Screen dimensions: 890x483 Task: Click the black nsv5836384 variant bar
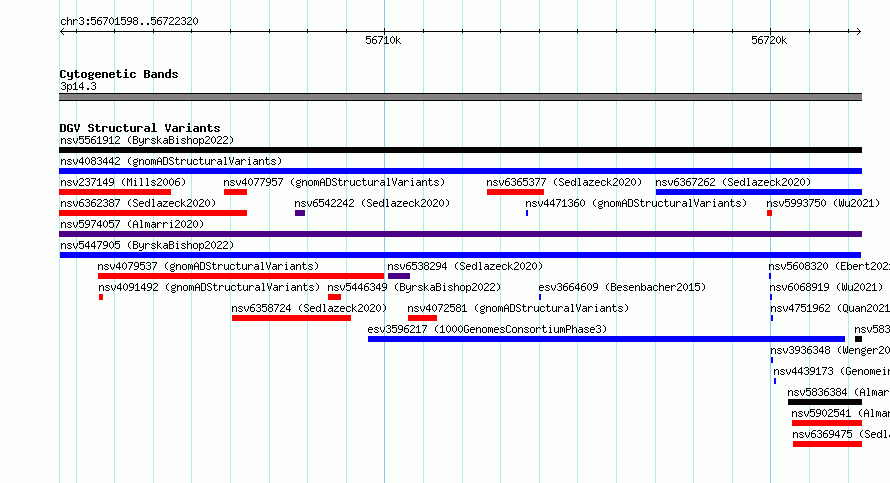[825, 402]
